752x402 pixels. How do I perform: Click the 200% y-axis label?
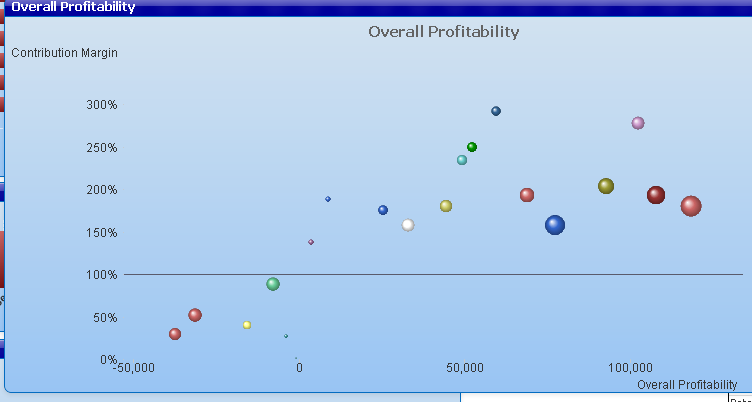[102, 190]
